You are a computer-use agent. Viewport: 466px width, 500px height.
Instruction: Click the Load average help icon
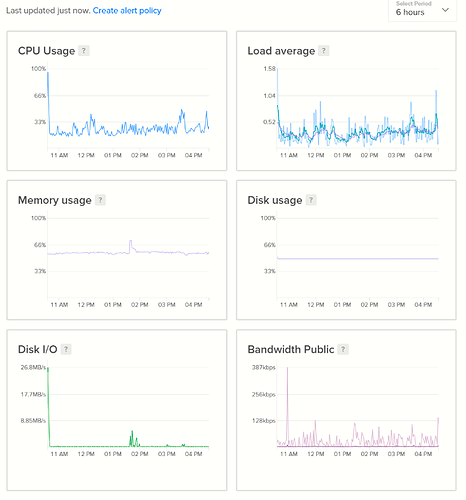pyautogui.click(x=323, y=51)
